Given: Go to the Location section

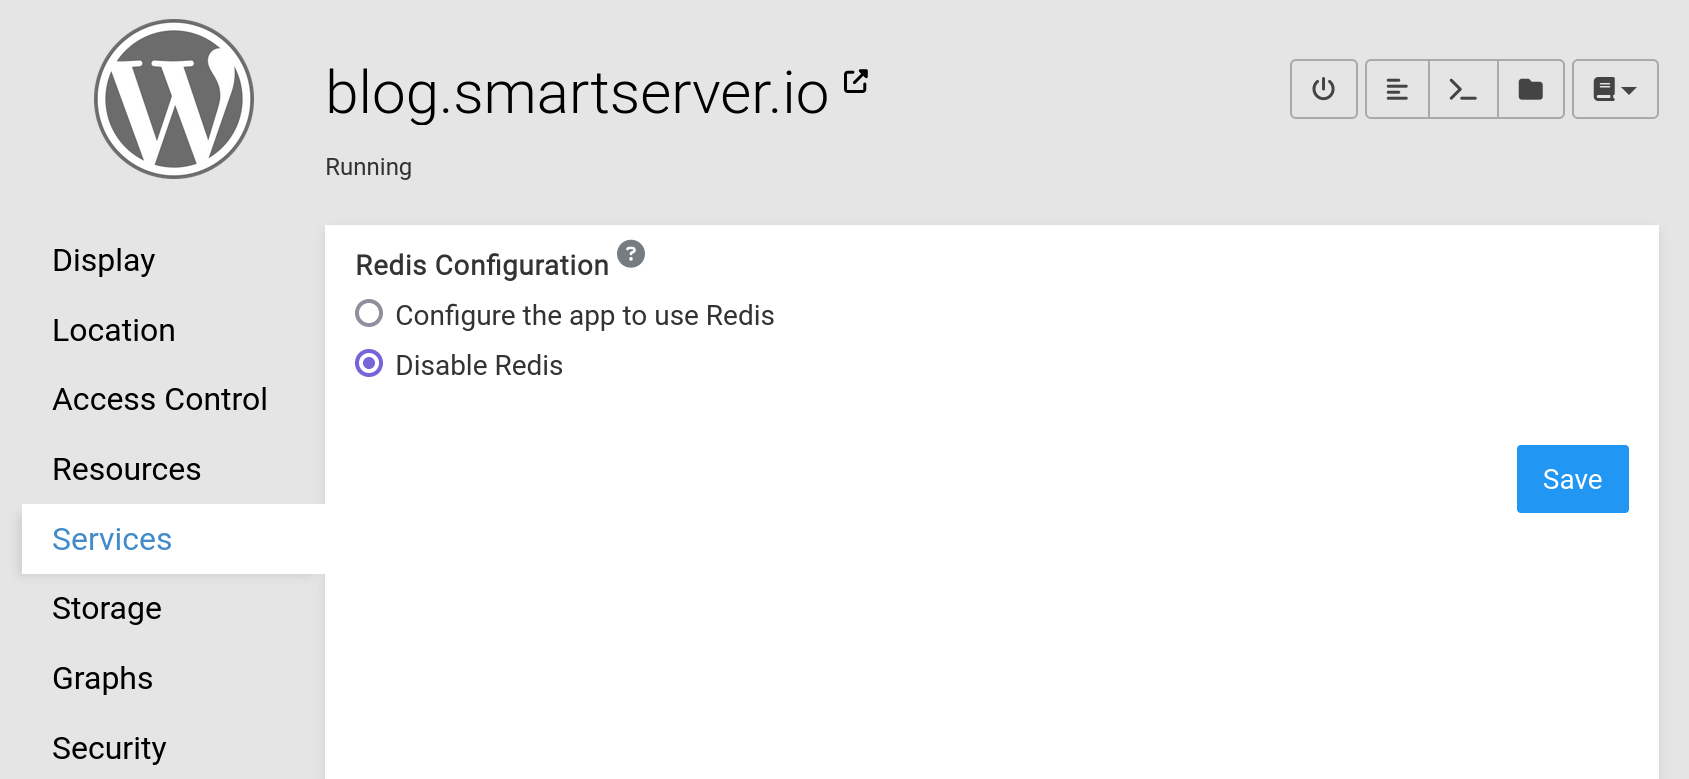Looking at the screenshot, I should [x=114, y=330].
